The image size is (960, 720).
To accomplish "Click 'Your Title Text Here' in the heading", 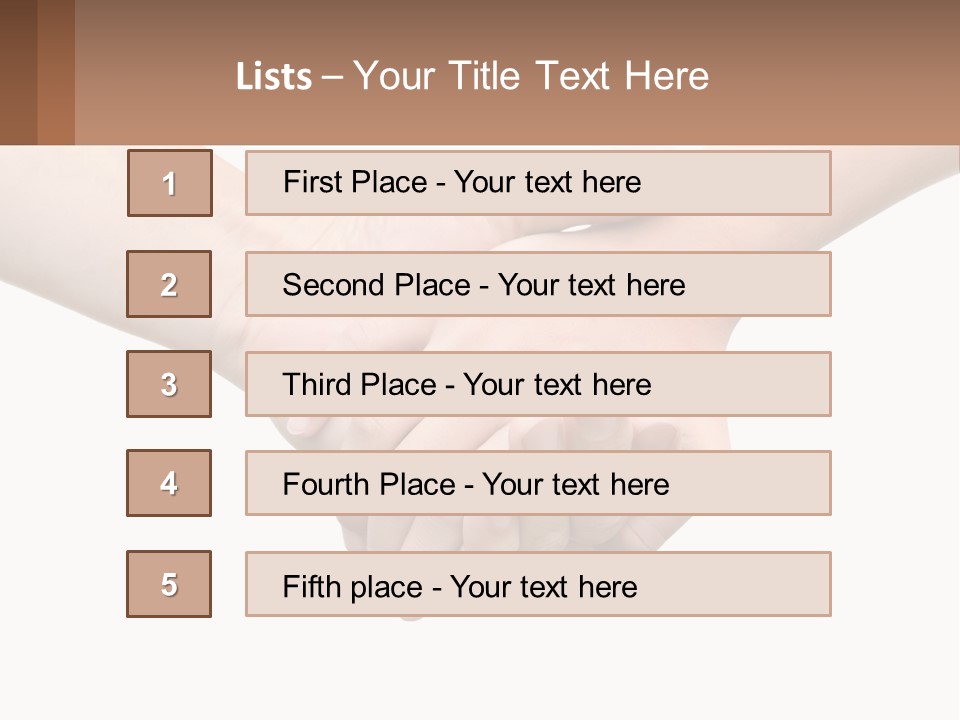I will (530, 77).
